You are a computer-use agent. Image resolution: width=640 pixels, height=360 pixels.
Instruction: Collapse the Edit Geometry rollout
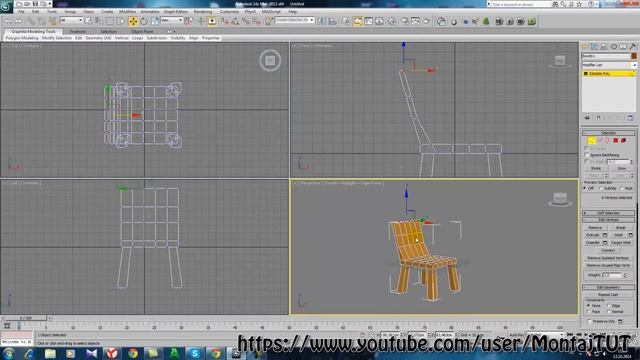click(x=609, y=287)
